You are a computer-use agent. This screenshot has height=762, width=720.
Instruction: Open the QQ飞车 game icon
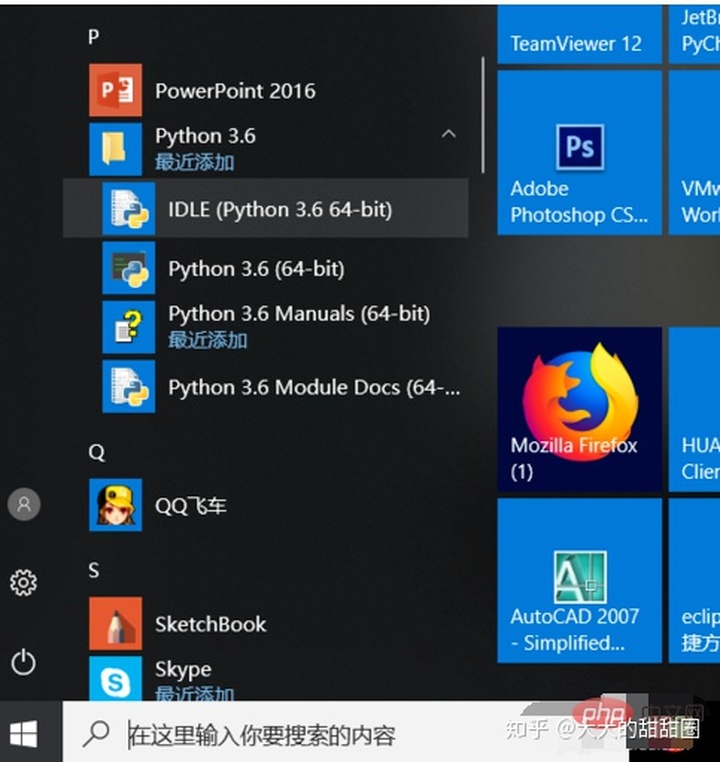[x=115, y=505]
